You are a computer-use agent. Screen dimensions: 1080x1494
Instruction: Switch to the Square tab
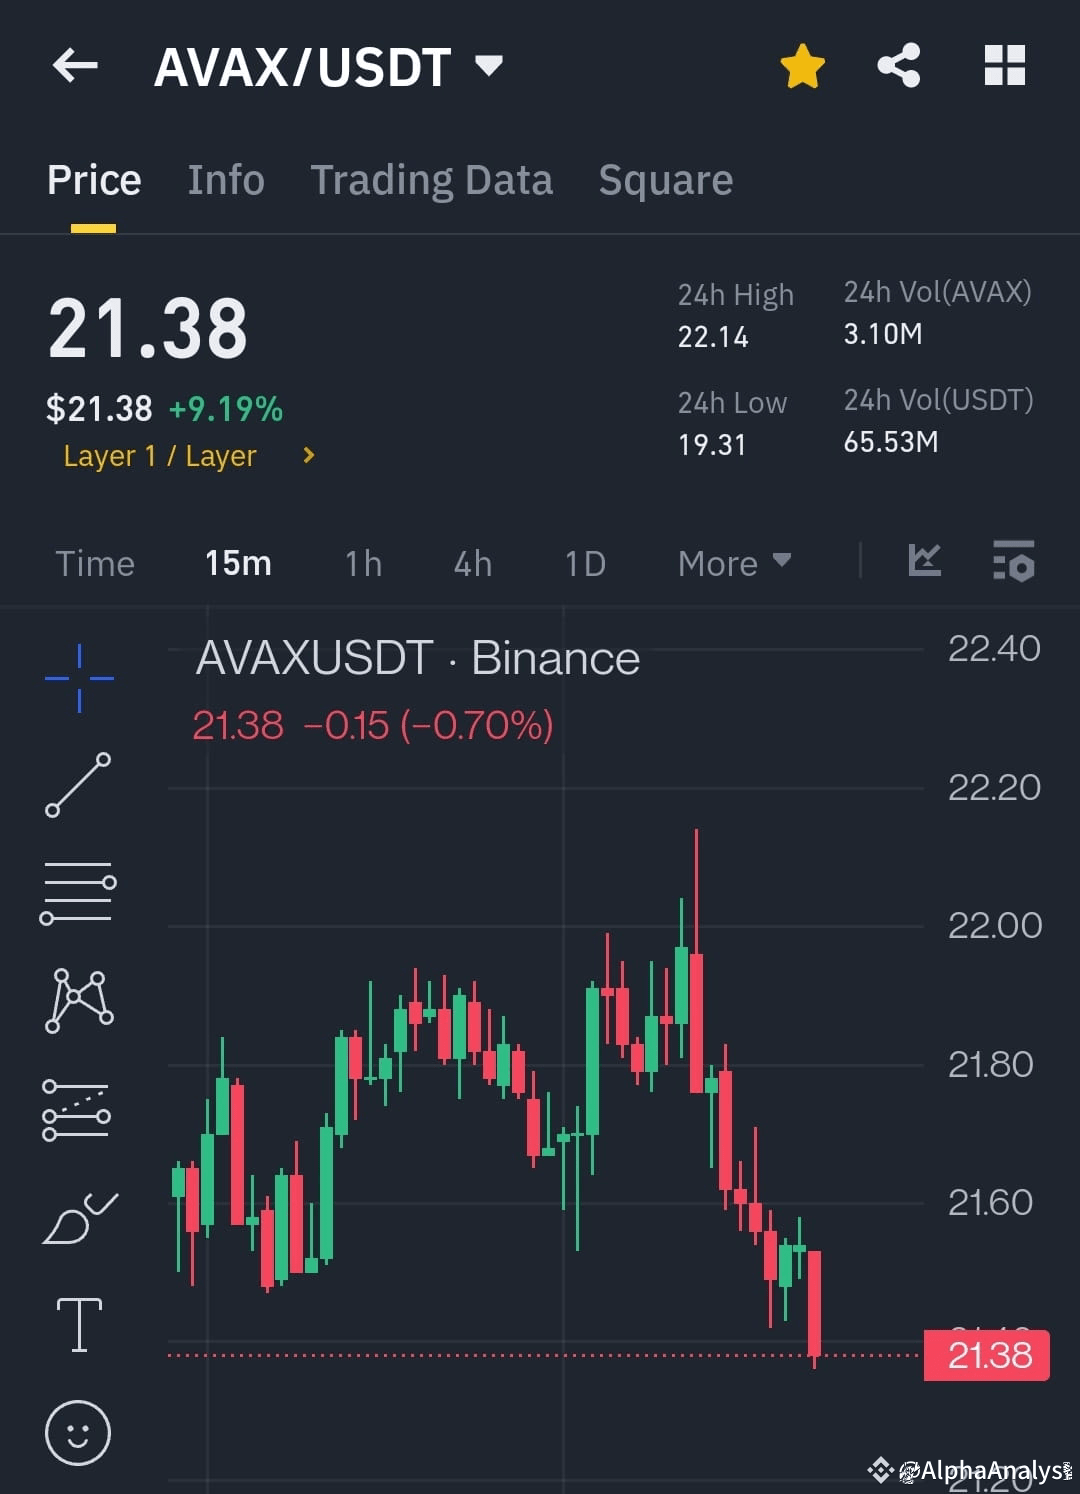665,180
